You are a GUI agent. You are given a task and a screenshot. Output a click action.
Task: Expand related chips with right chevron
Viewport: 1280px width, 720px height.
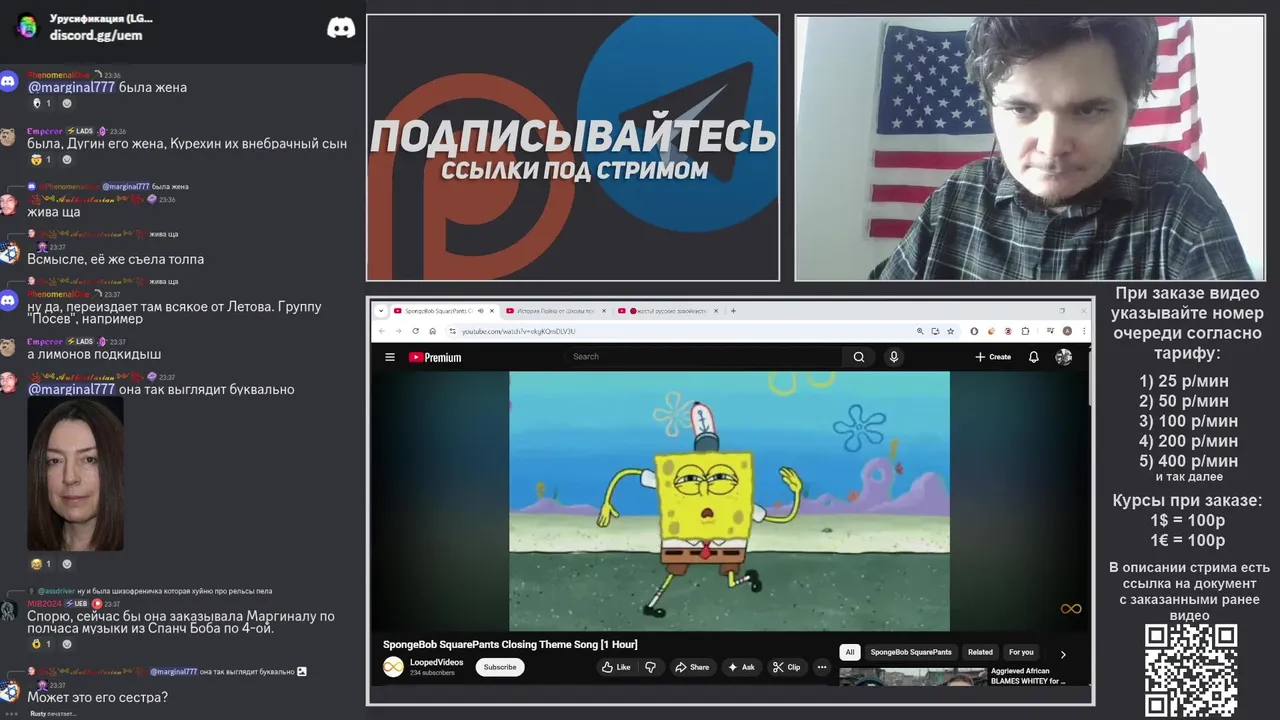tap(1063, 654)
